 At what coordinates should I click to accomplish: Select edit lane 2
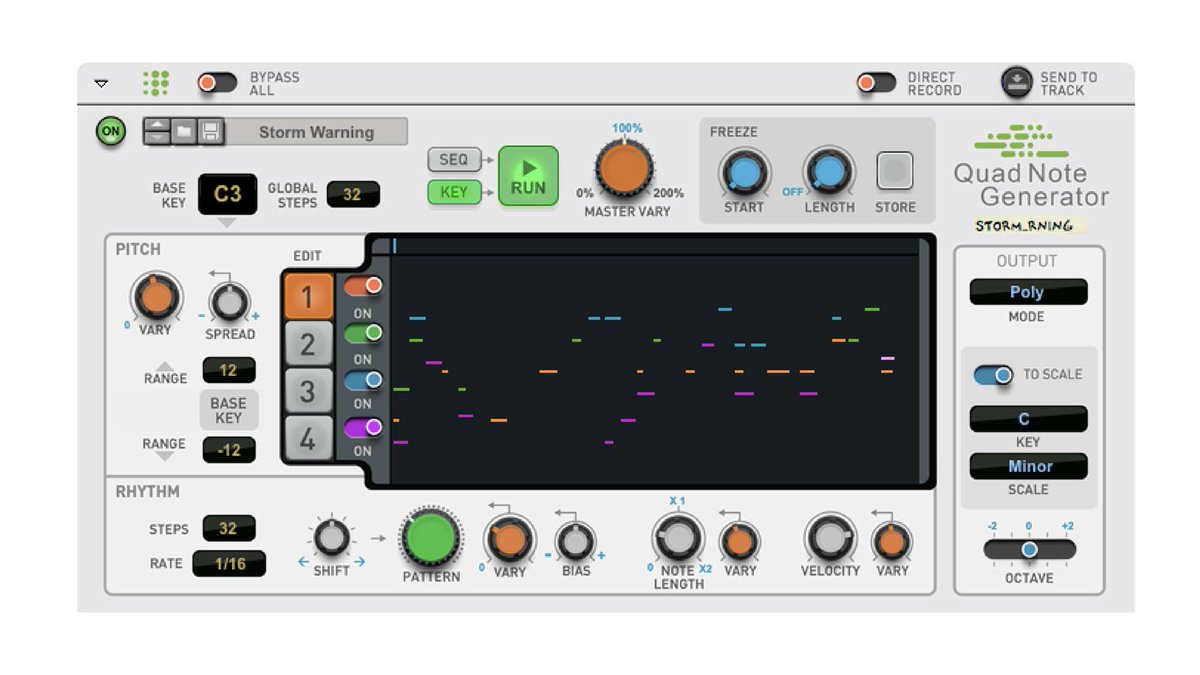coord(307,344)
